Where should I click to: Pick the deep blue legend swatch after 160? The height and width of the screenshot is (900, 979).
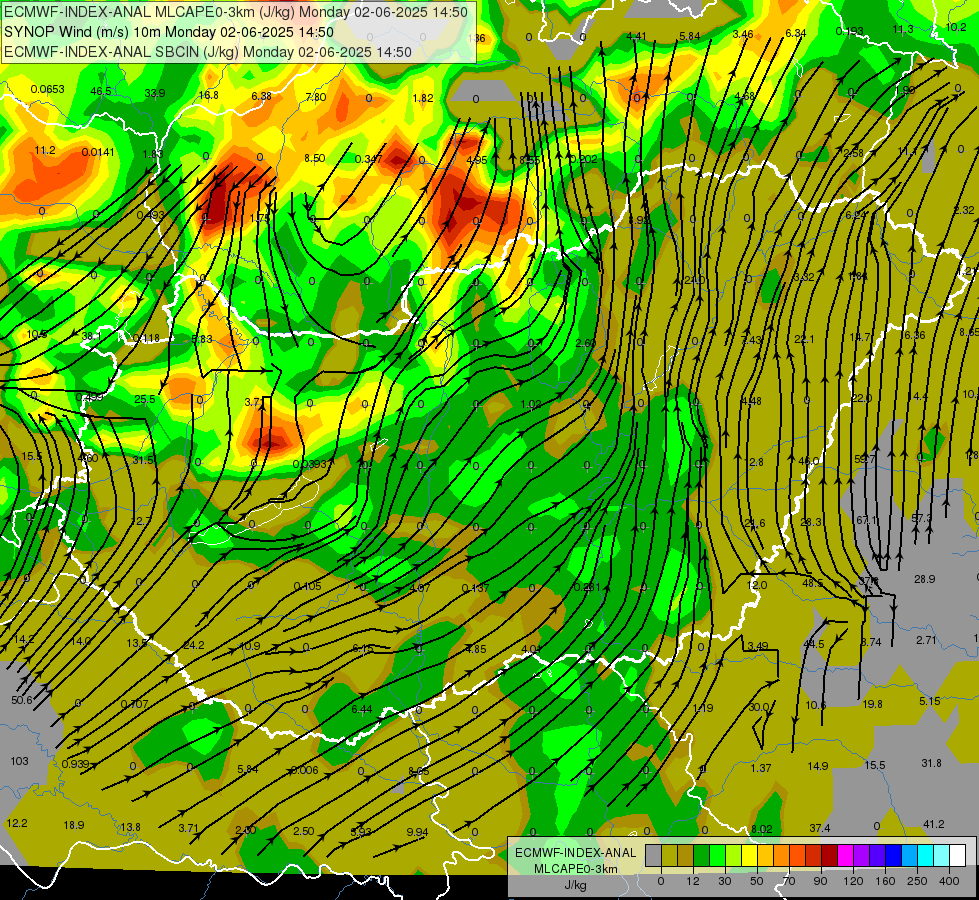[x=893, y=855]
